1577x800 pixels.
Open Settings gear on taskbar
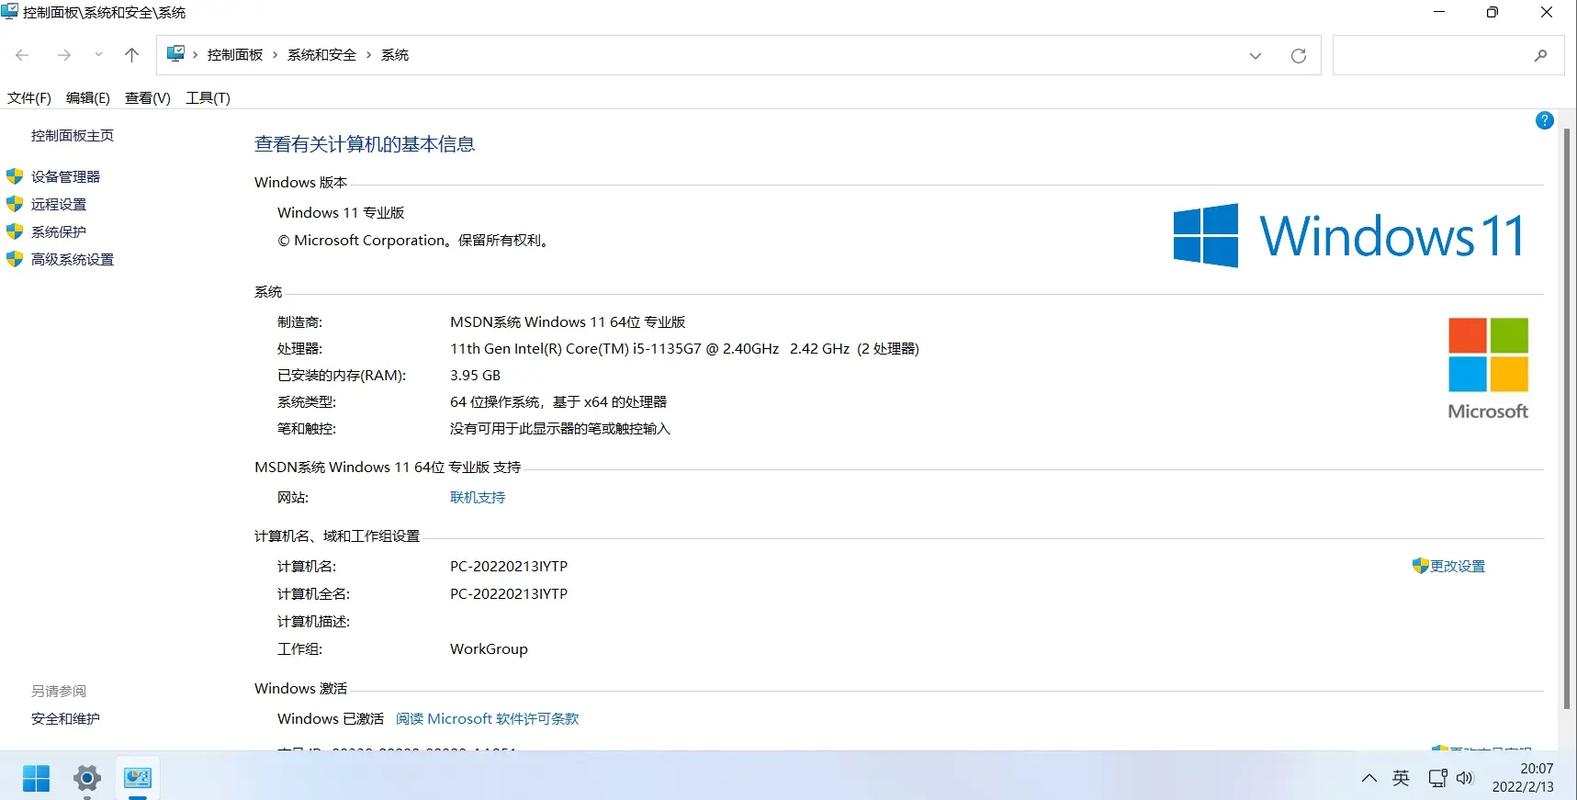pos(87,778)
